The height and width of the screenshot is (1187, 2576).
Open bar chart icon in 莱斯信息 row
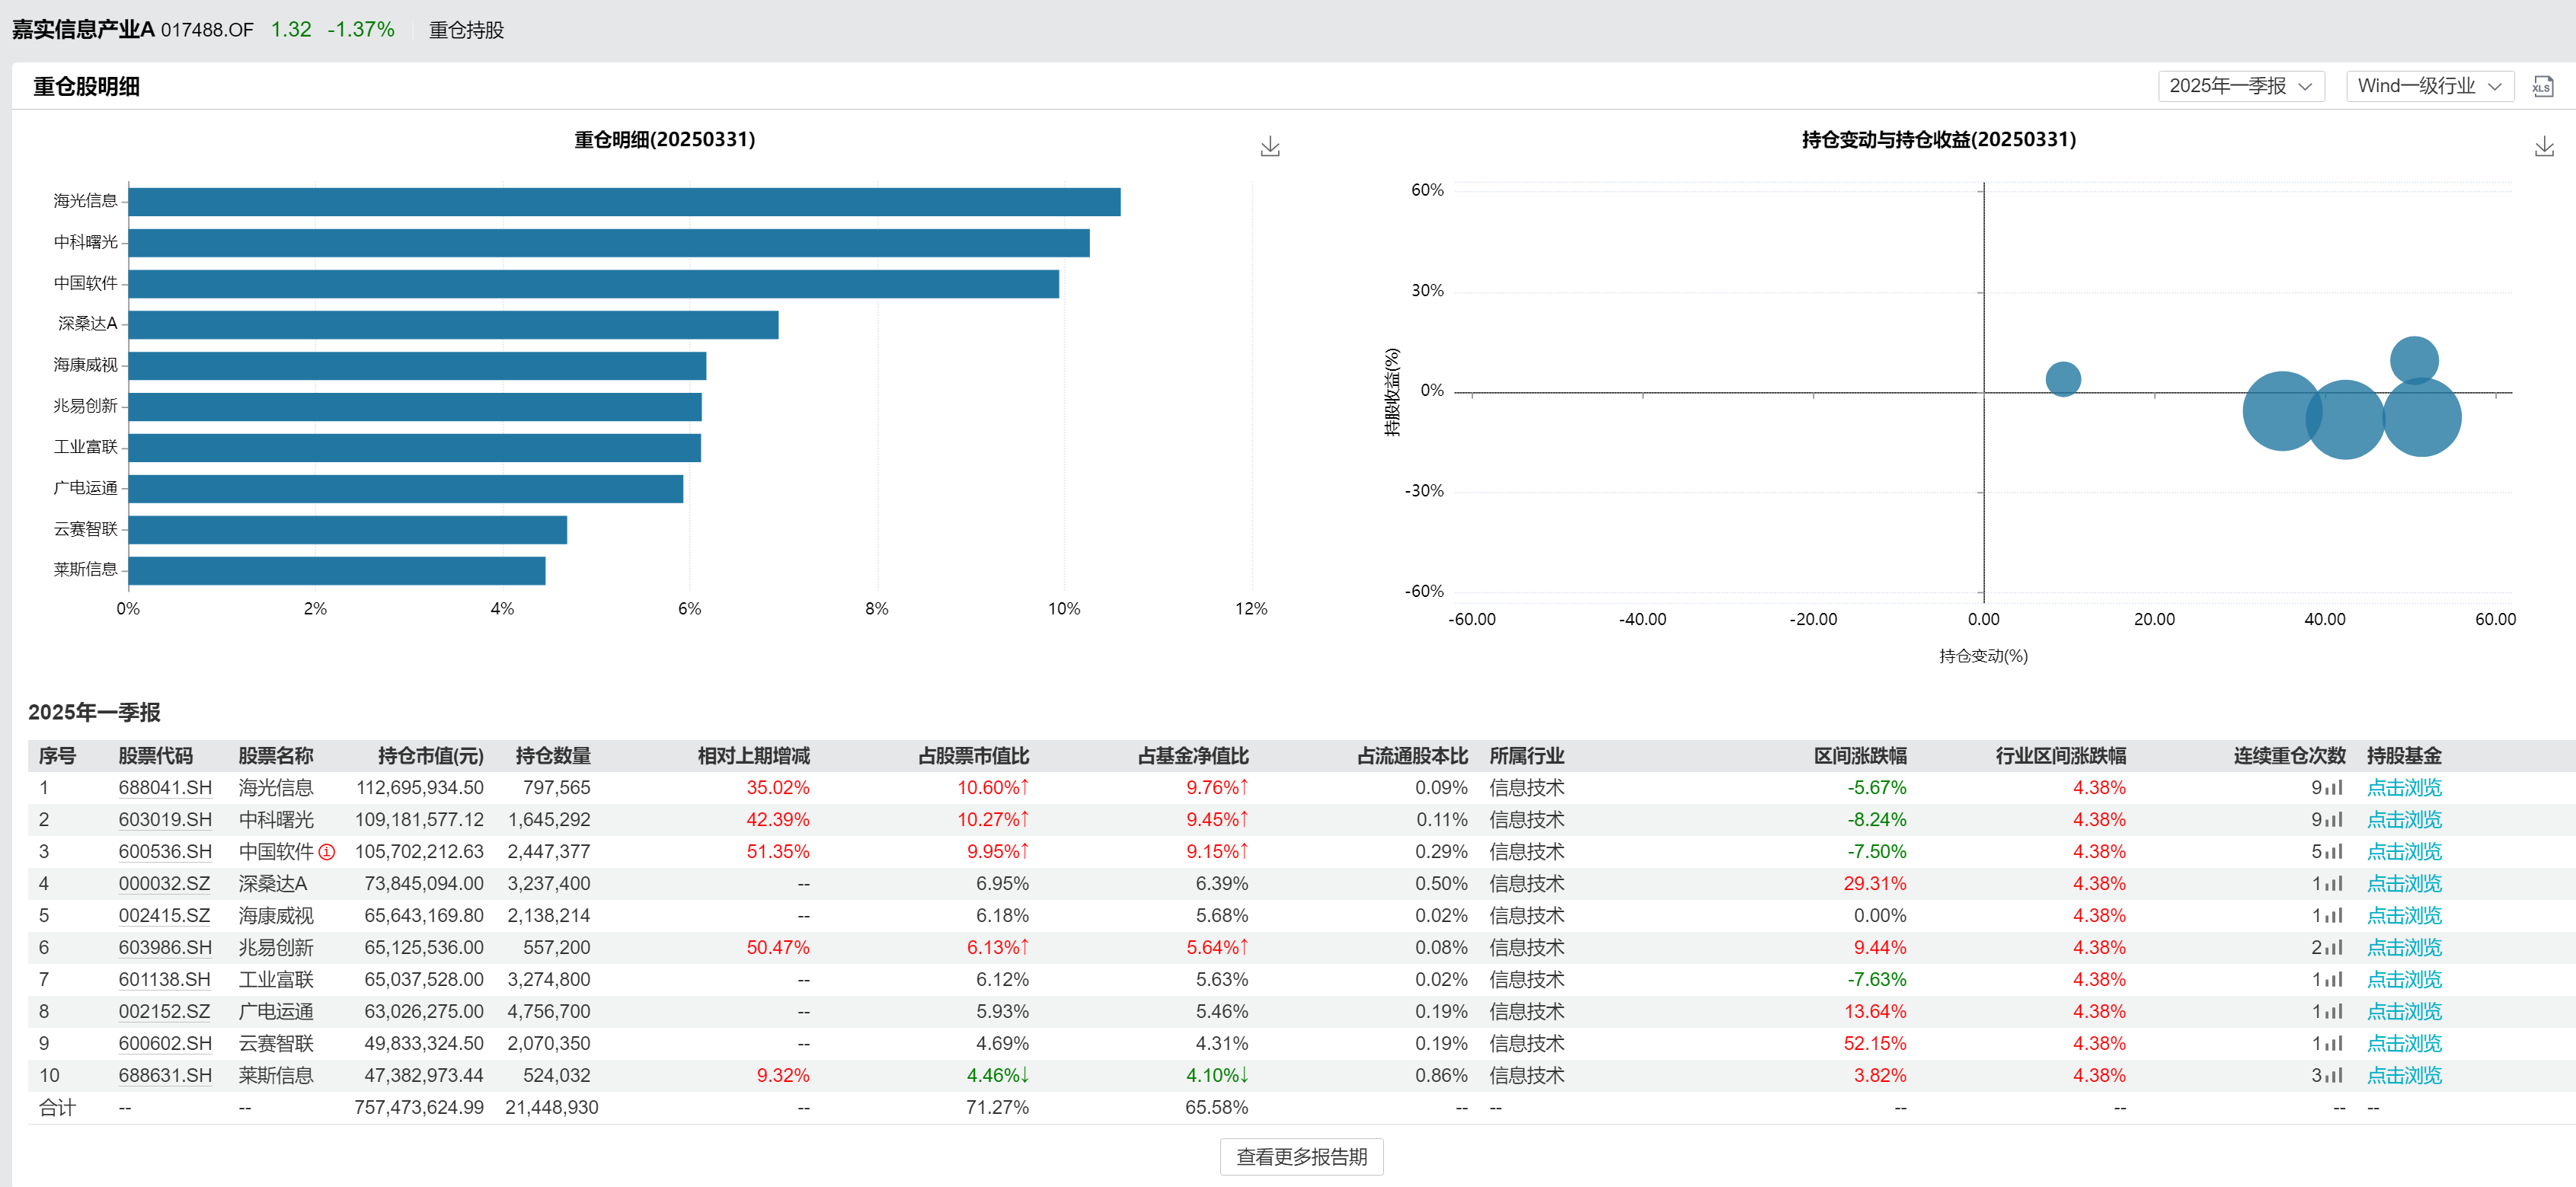click(x=2334, y=1076)
